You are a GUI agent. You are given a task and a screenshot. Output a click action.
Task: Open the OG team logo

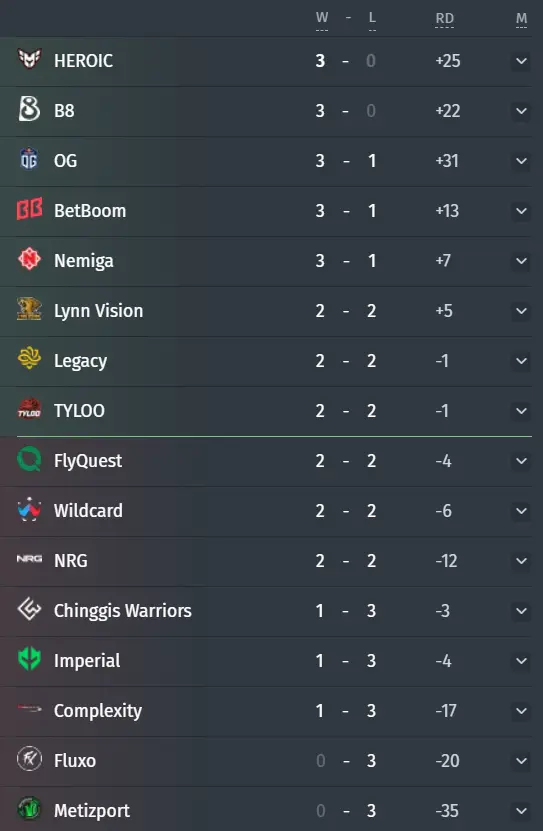point(29,158)
